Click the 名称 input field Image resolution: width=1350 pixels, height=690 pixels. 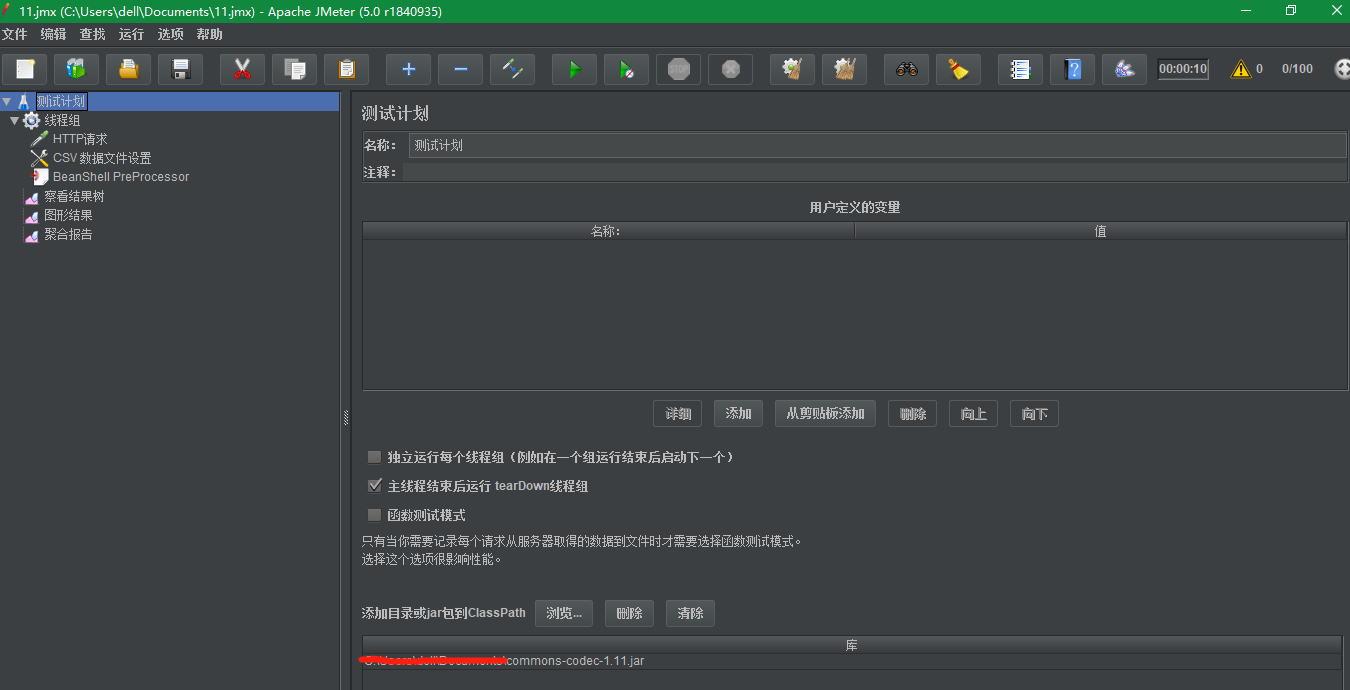coord(878,145)
